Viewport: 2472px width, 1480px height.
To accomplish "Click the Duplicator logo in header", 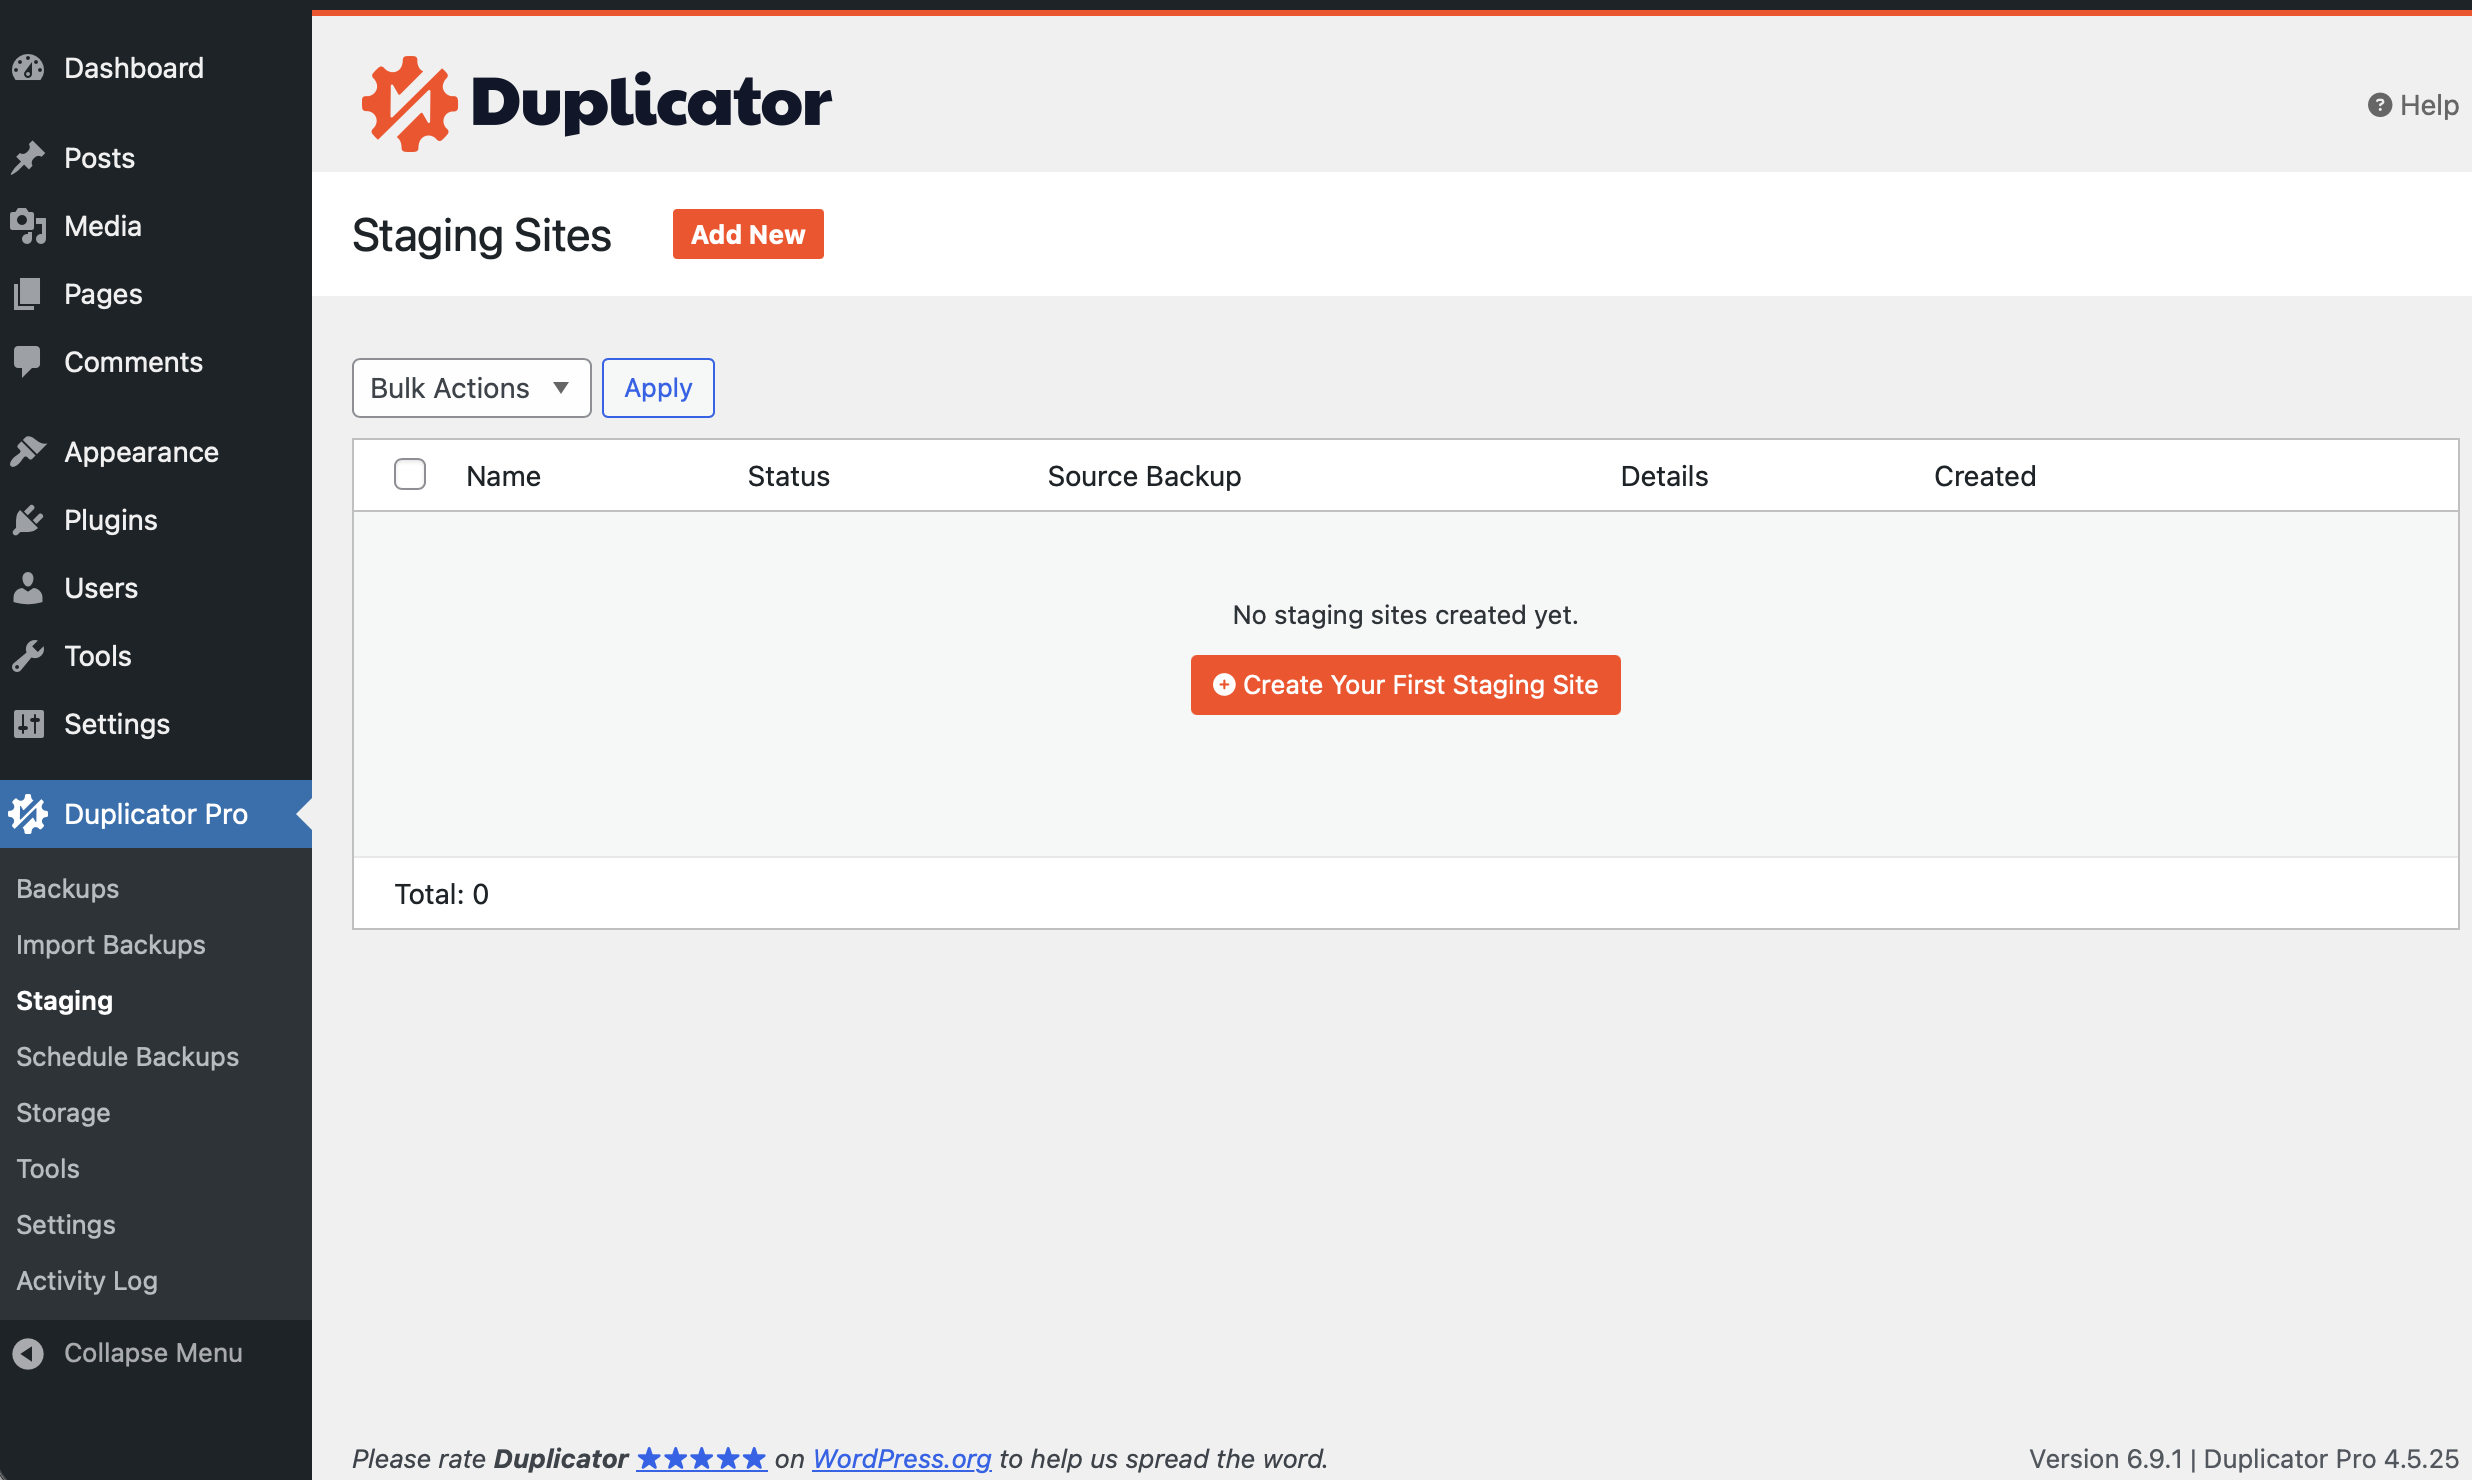I will point(597,103).
